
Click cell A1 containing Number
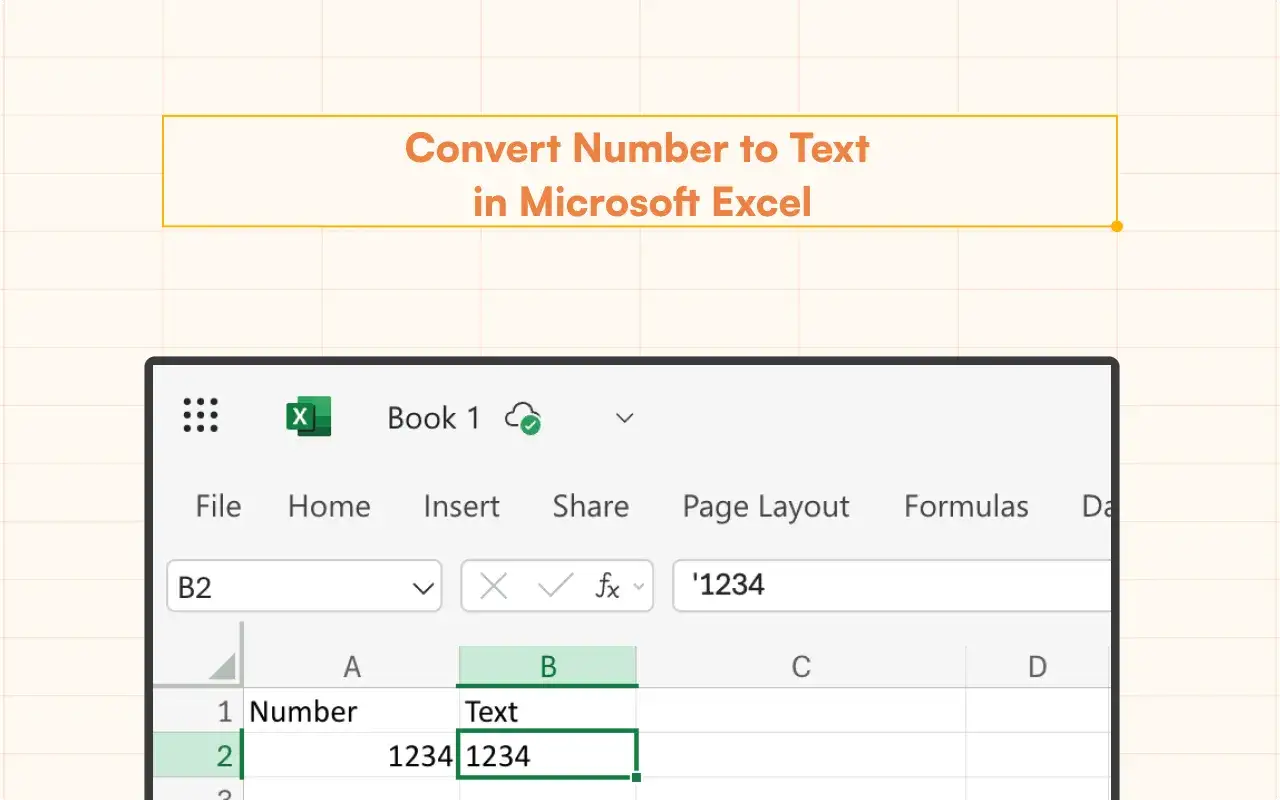[351, 711]
